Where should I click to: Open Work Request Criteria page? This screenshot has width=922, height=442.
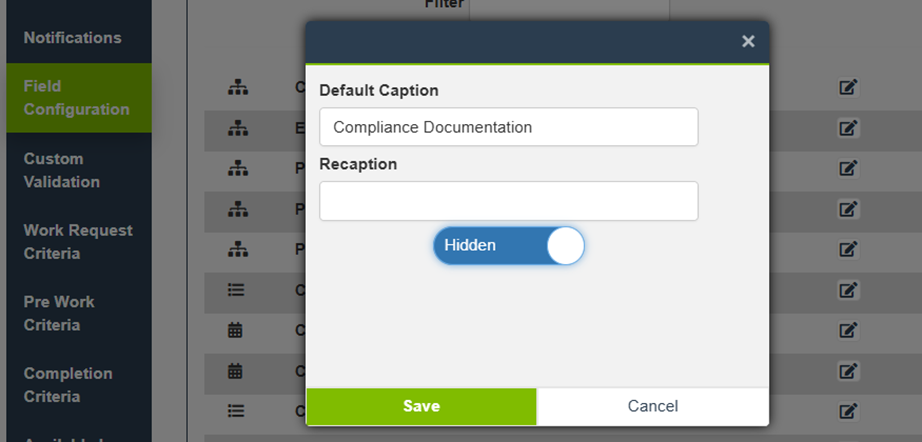click(78, 242)
